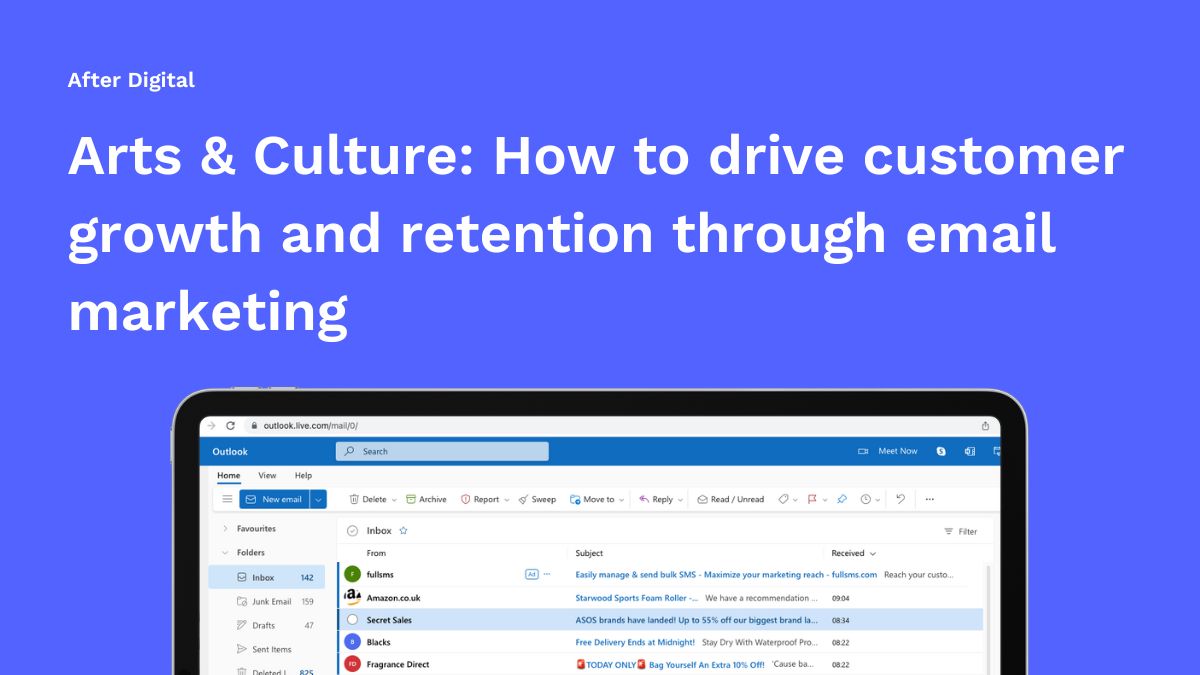The width and height of the screenshot is (1200, 675).
Task: Click the After Digital brand text
Action: pyautogui.click(x=131, y=80)
